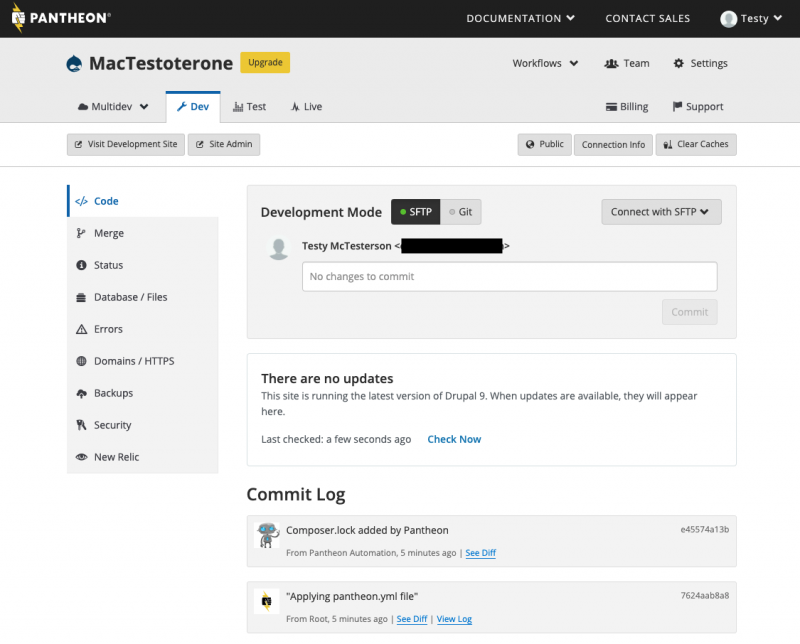
Task: Click the MacTestoterone site title
Action: click(161, 63)
